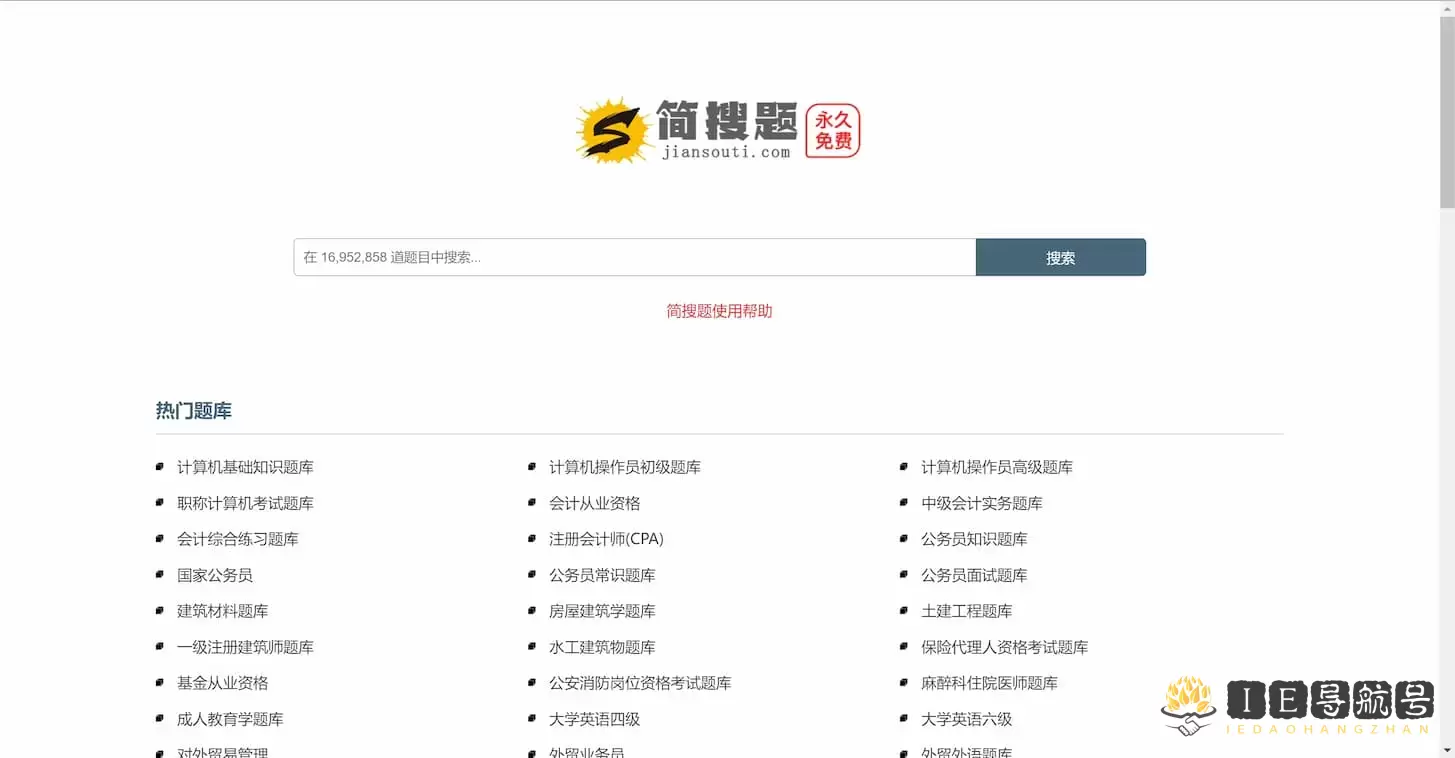The height and width of the screenshot is (758, 1455).
Task: Open 公务员面试题库 link
Action: tap(974, 575)
